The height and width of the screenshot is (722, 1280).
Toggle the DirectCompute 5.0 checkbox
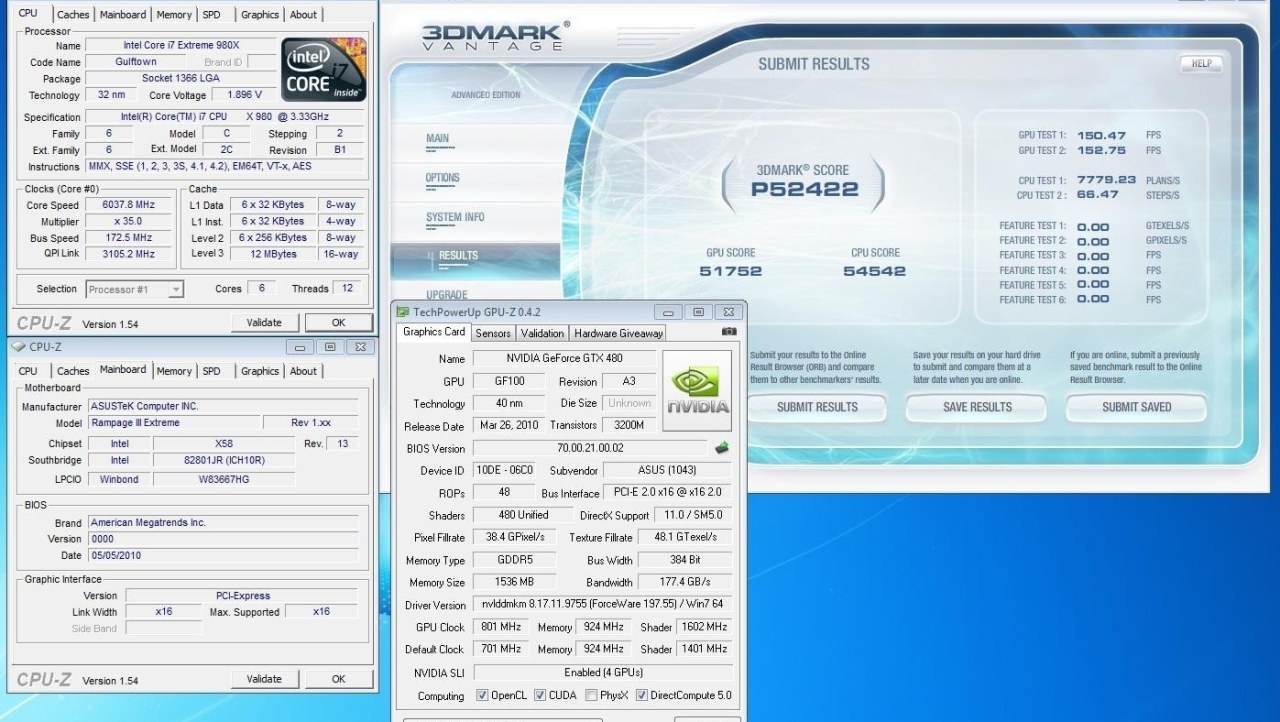pyautogui.click(x=642, y=696)
